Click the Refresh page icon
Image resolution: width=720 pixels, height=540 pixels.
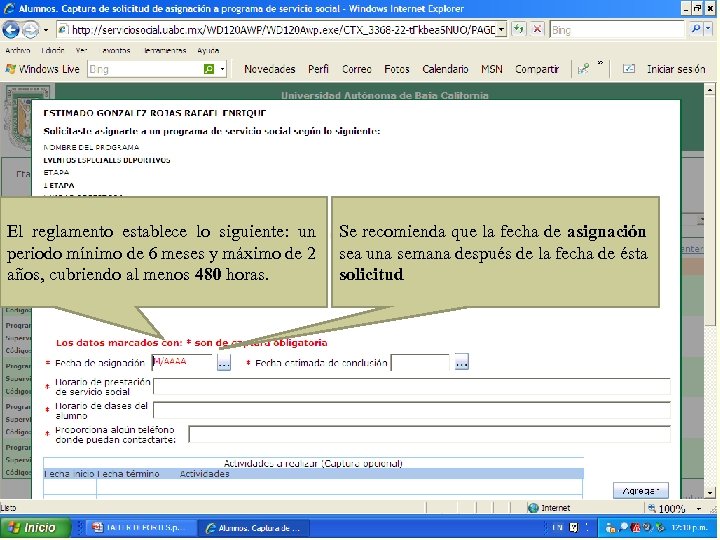(x=518, y=30)
